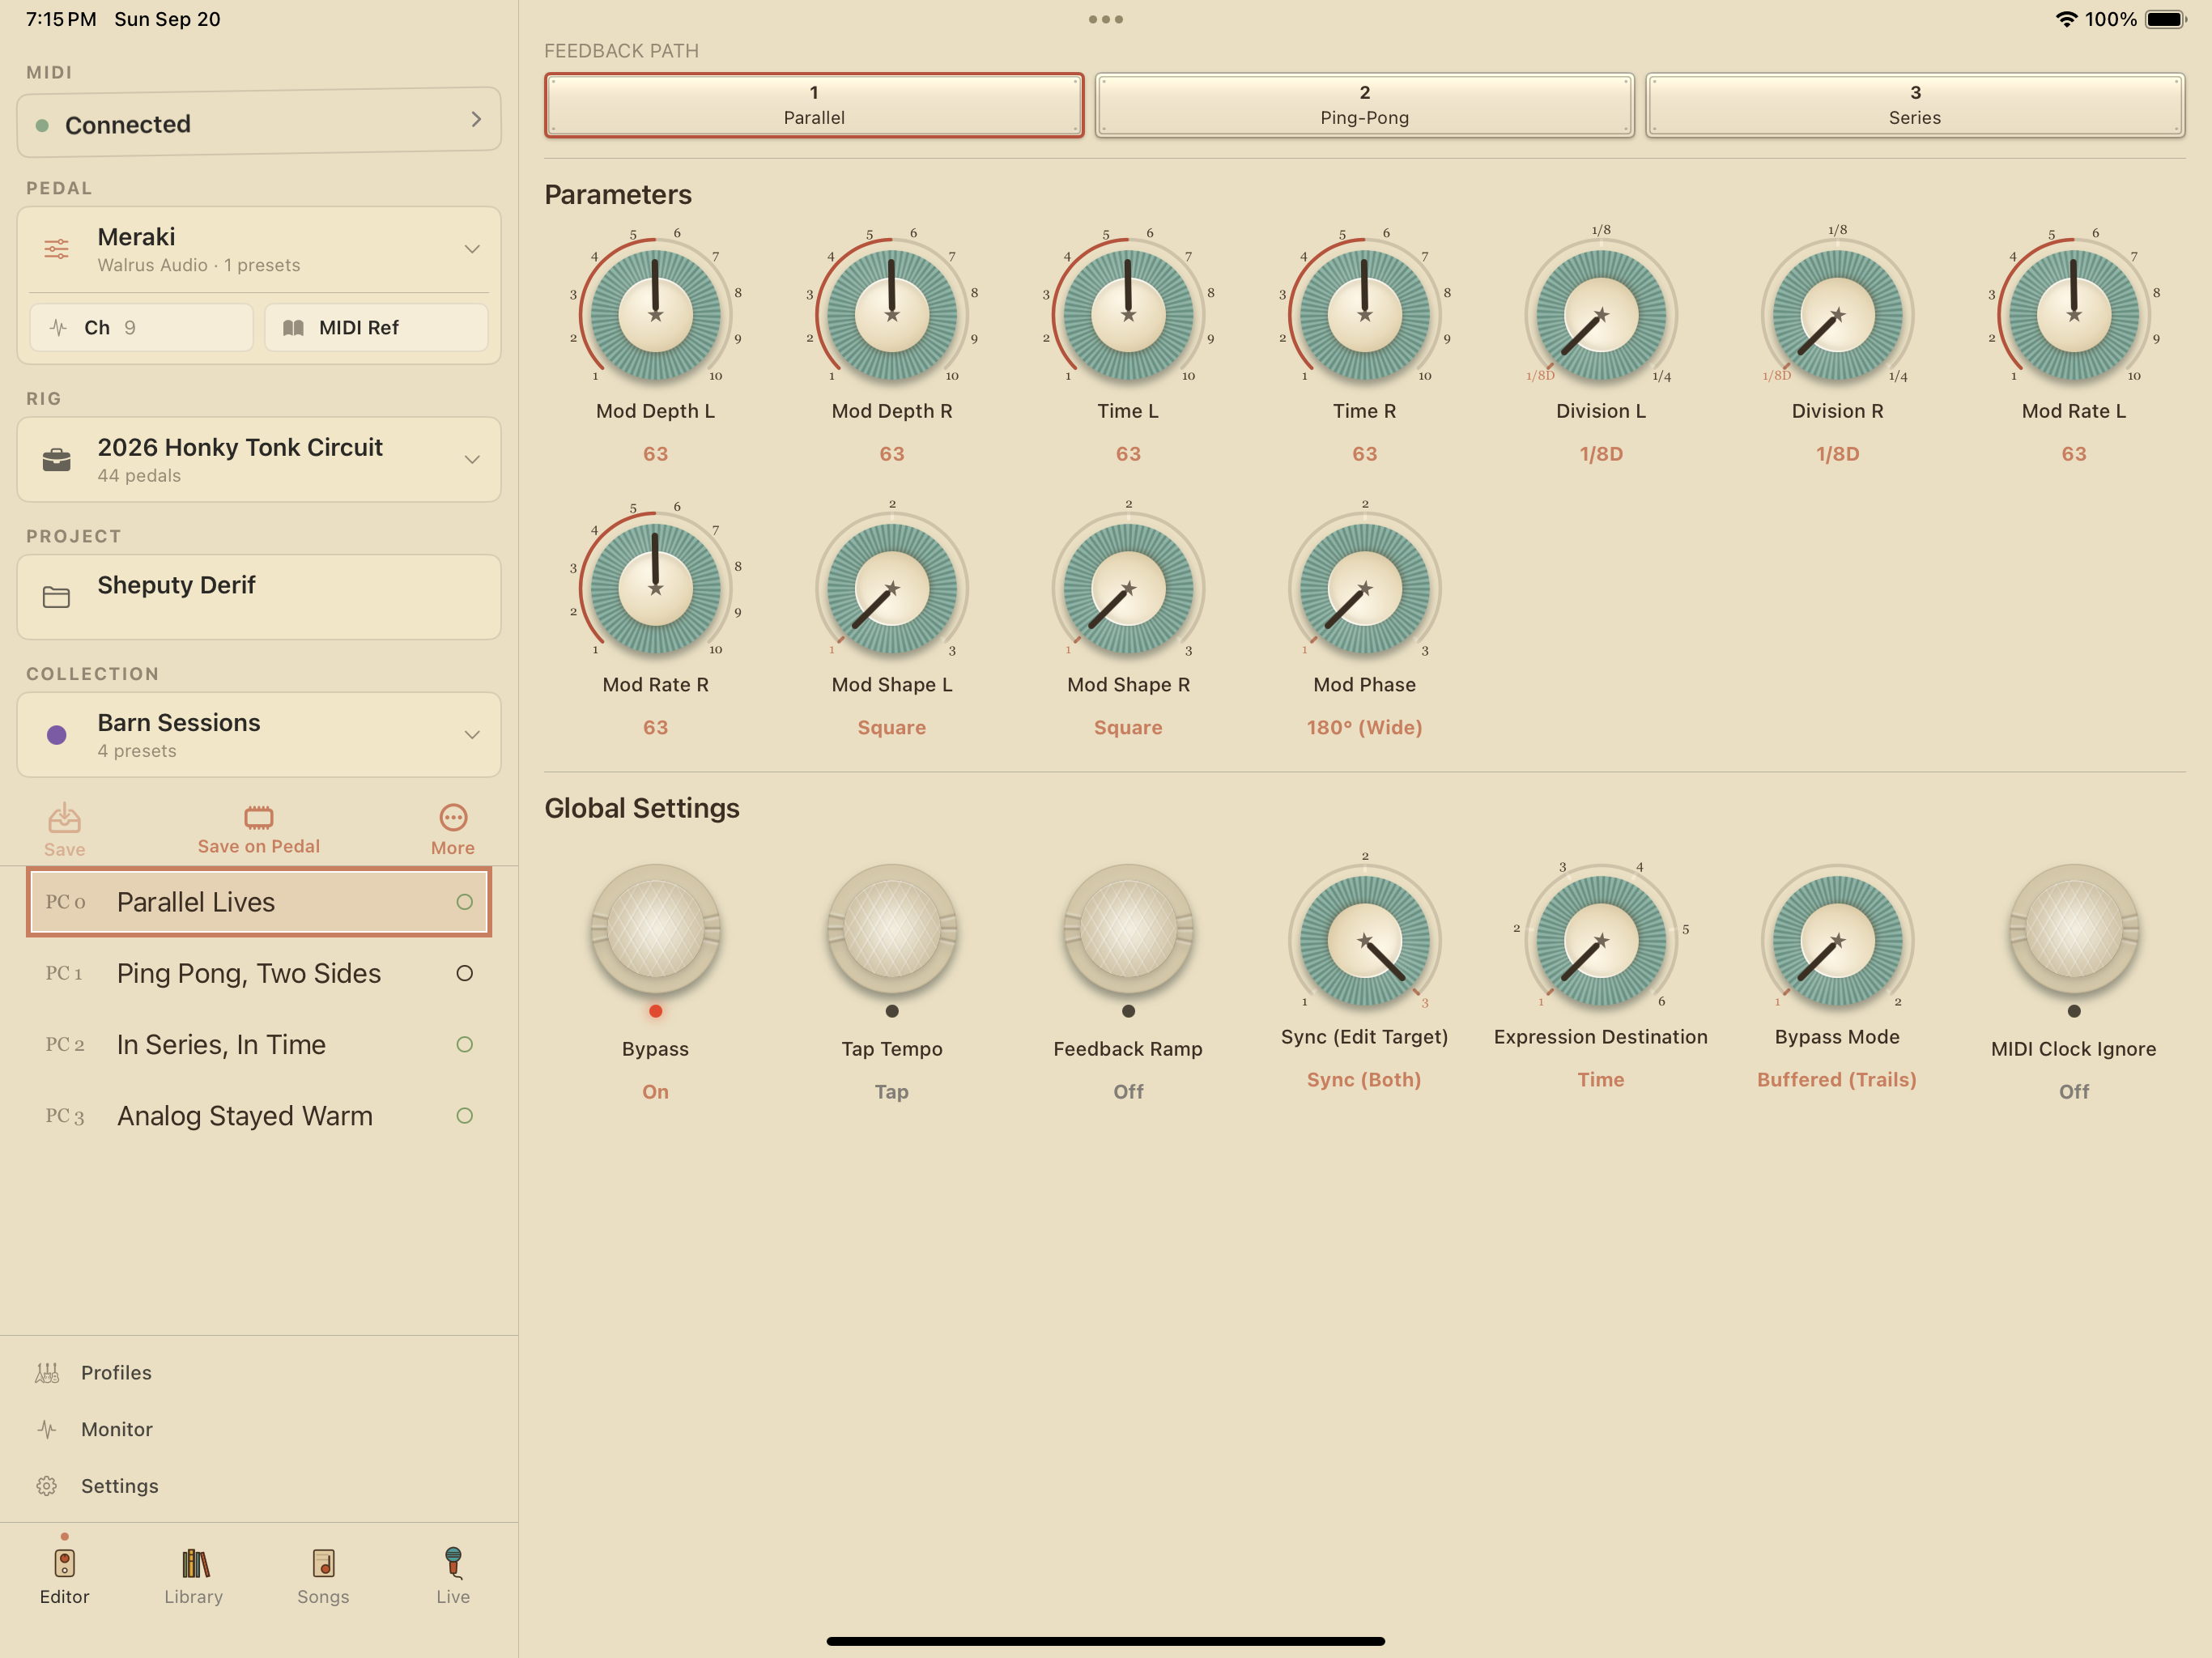Tap the three-dot multitasking icon at top

click(x=1105, y=19)
